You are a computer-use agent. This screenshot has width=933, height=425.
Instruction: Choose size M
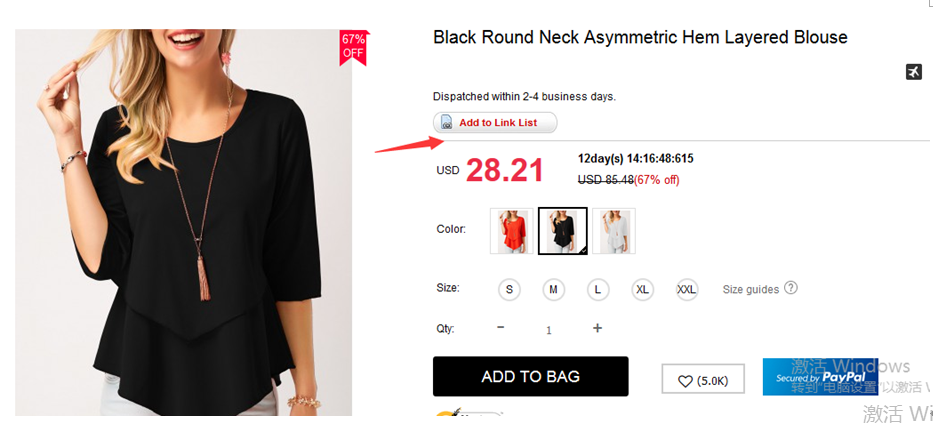pos(553,290)
